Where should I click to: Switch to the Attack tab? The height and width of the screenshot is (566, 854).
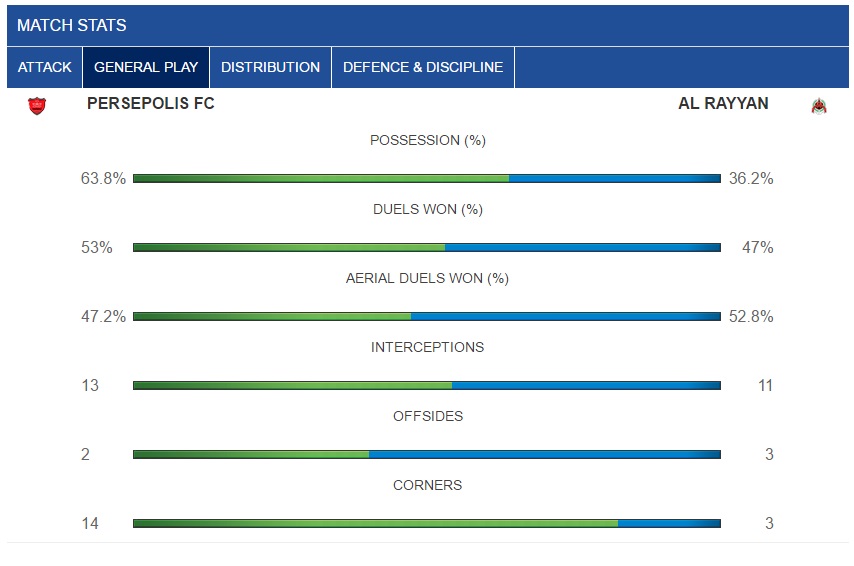(x=45, y=67)
